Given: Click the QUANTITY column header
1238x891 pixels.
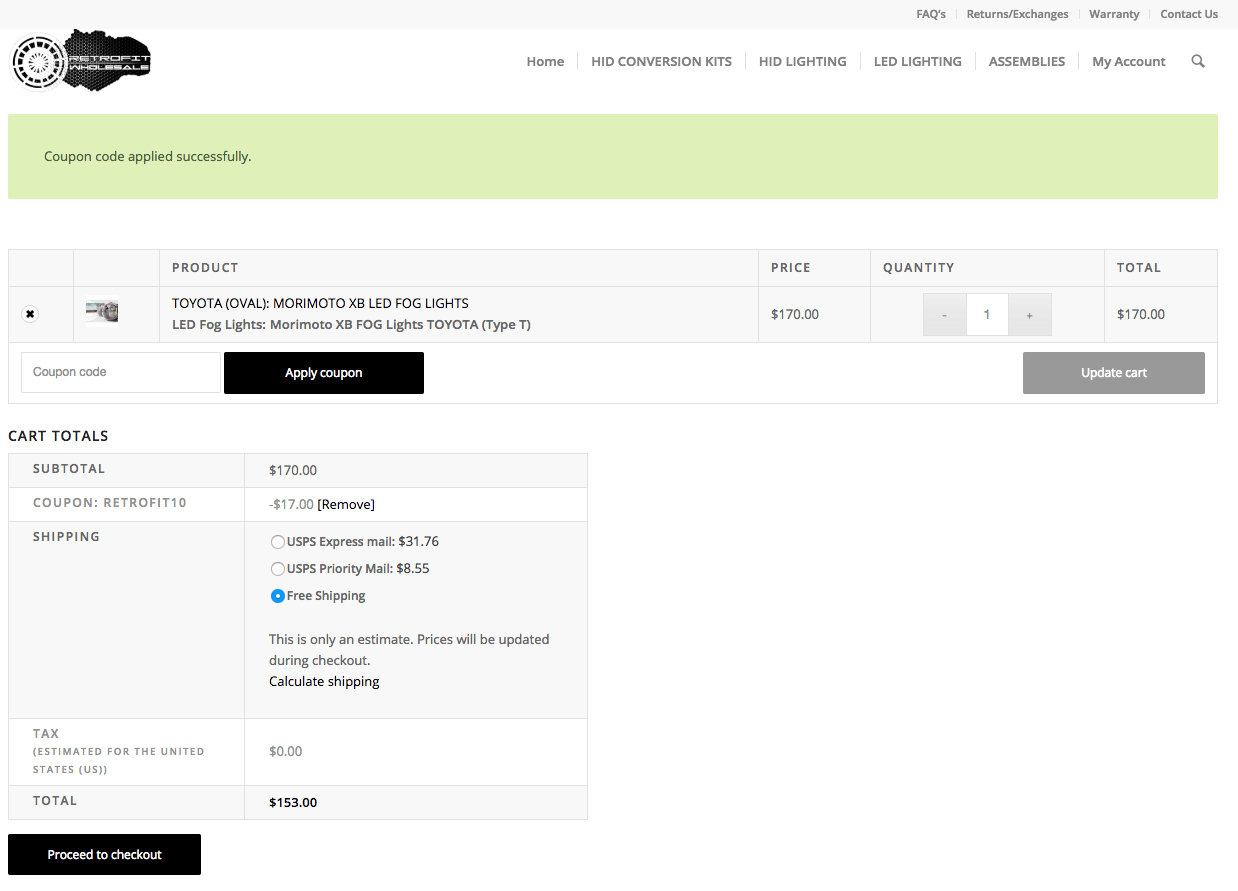Looking at the screenshot, I should tap(918, 268).
